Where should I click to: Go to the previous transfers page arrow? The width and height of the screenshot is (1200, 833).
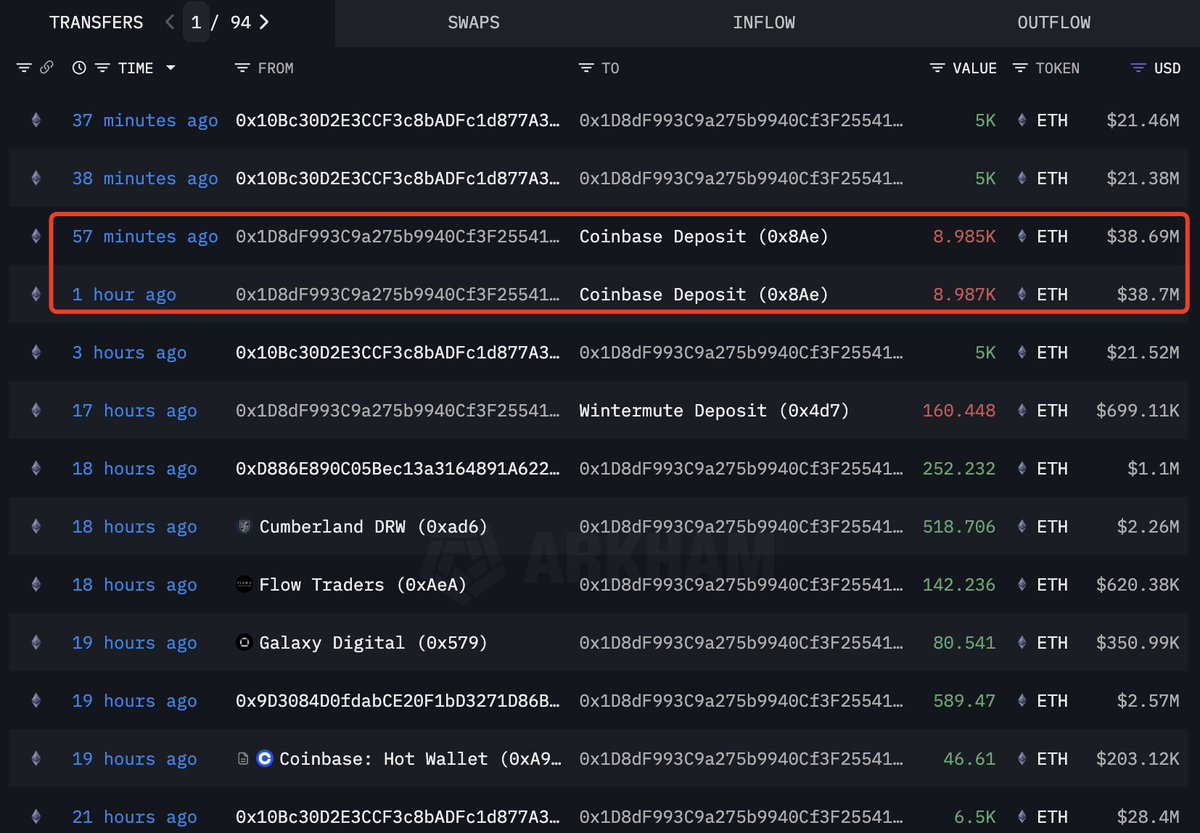coord(170,22)
